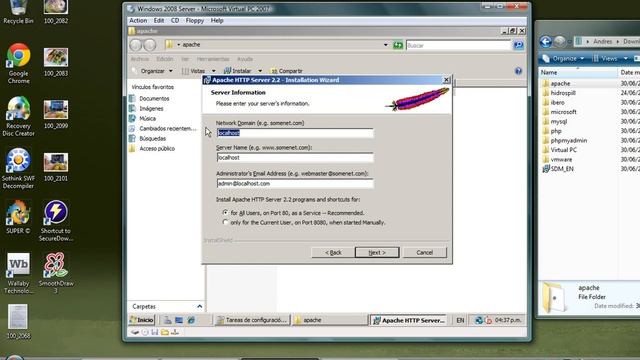
Task: Click the back arrow in apache explorer window
Action: (x=136, y=45)
